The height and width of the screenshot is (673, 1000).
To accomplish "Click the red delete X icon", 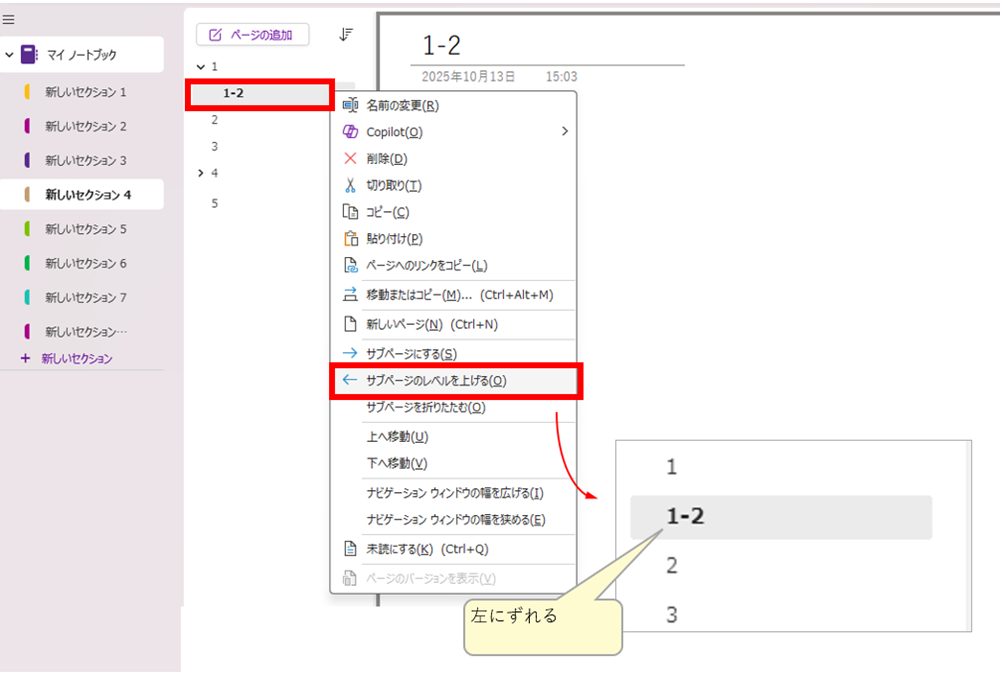I will 350,158.
